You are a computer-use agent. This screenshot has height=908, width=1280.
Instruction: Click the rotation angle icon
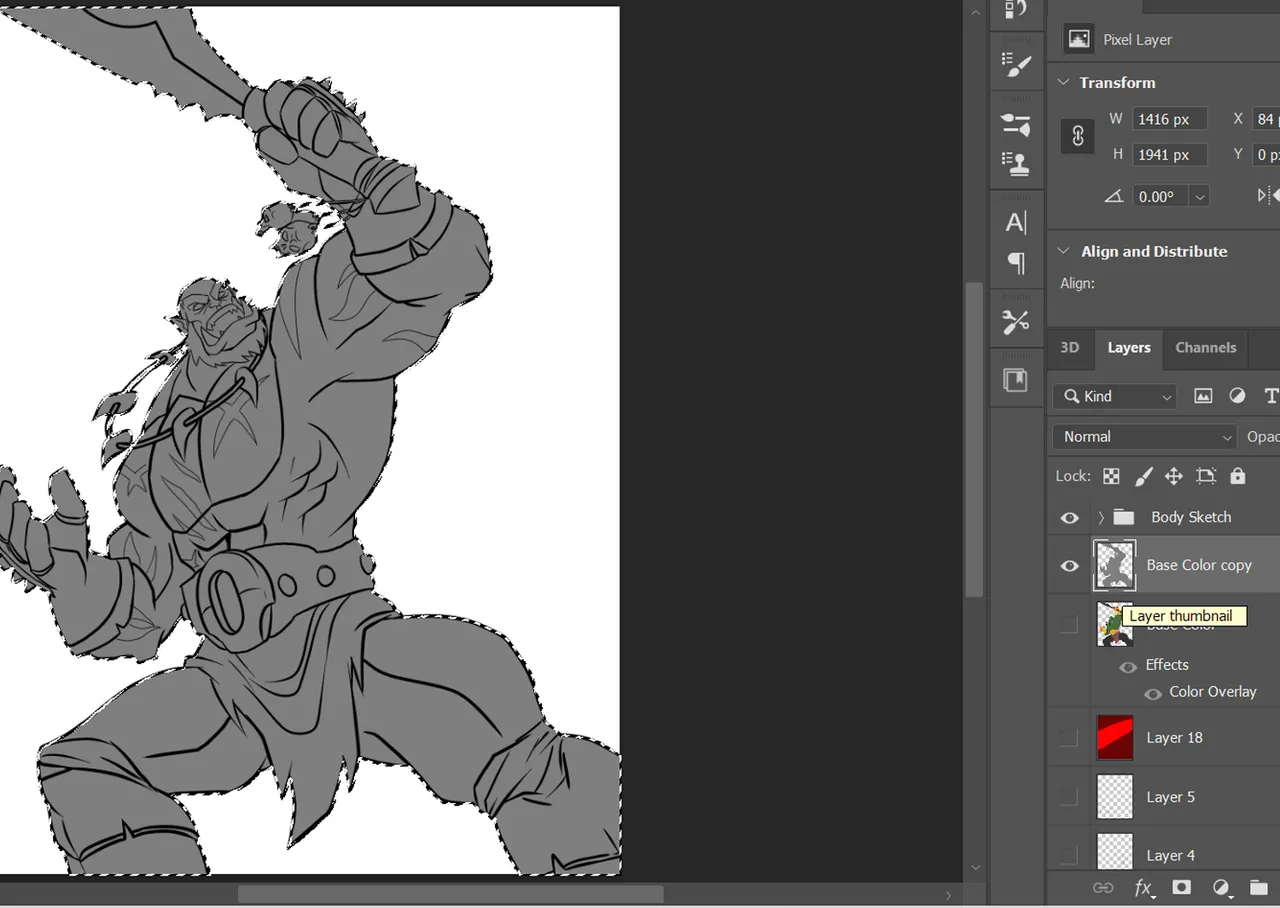pyautogui.click(x=1113, y=196)
